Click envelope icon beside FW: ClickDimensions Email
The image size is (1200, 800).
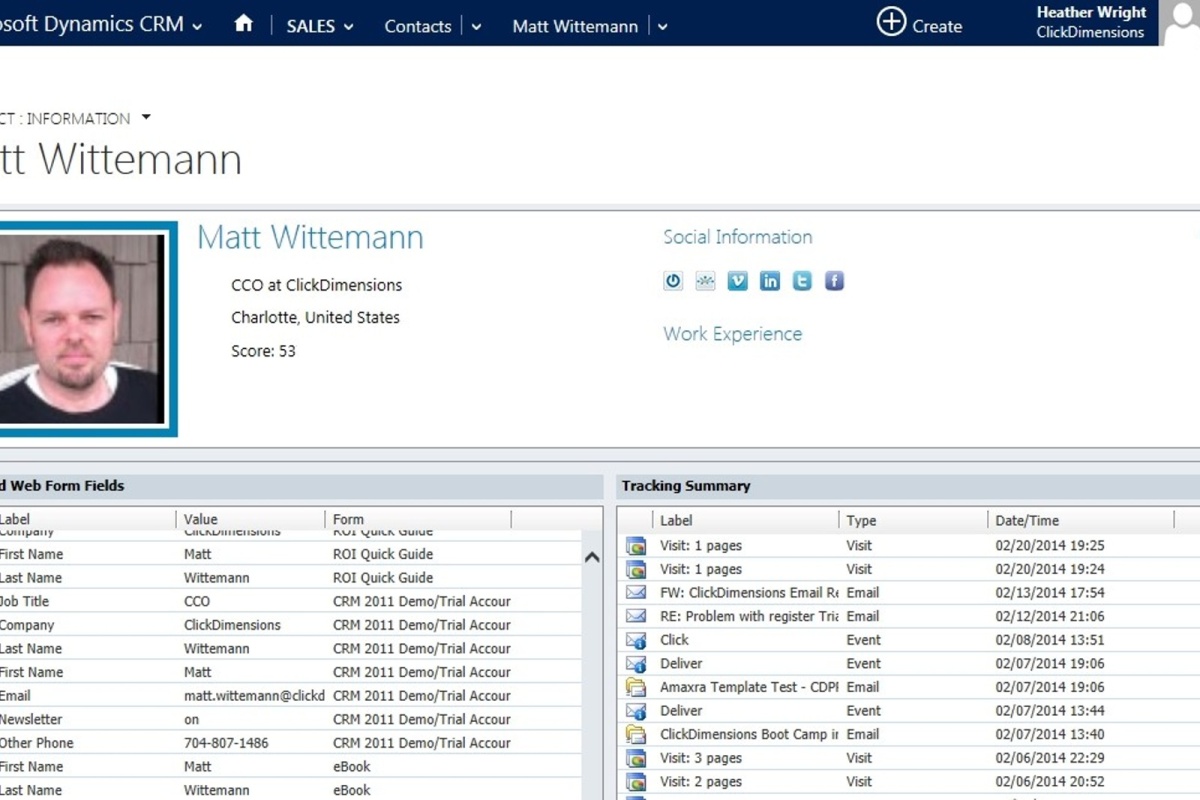(x=636, y=593)
